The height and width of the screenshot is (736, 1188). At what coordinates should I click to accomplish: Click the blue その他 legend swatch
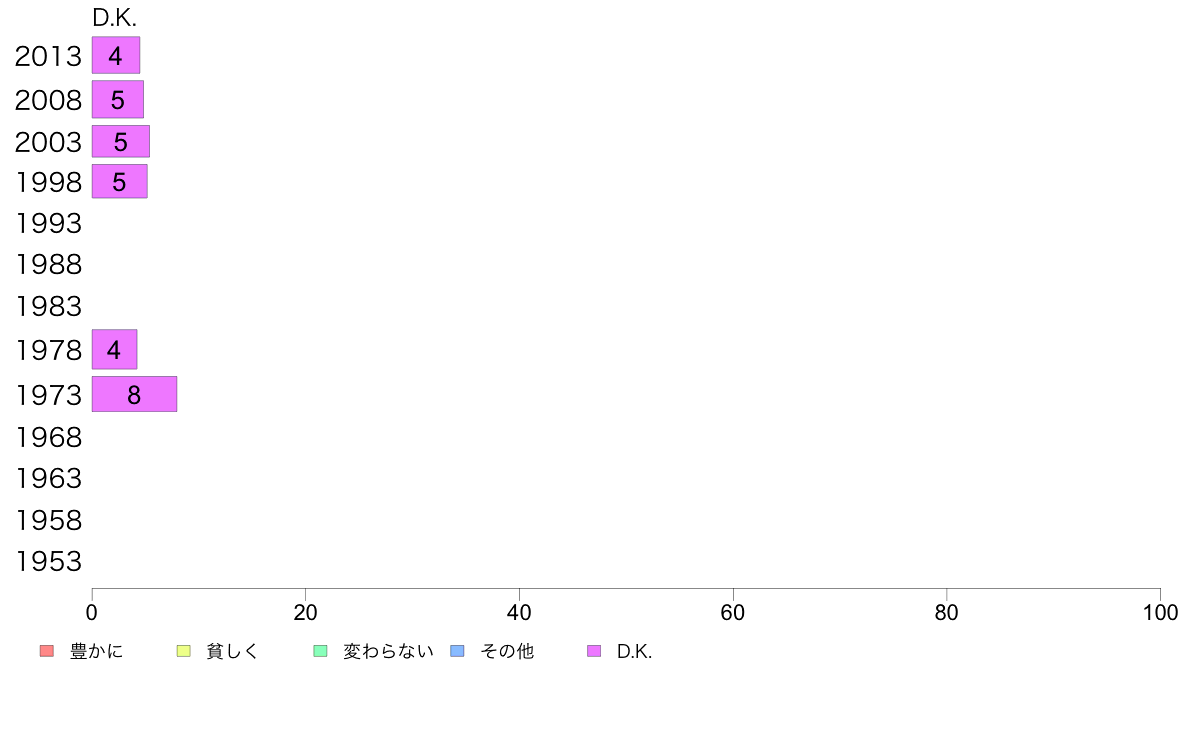(x=458, y=651)
